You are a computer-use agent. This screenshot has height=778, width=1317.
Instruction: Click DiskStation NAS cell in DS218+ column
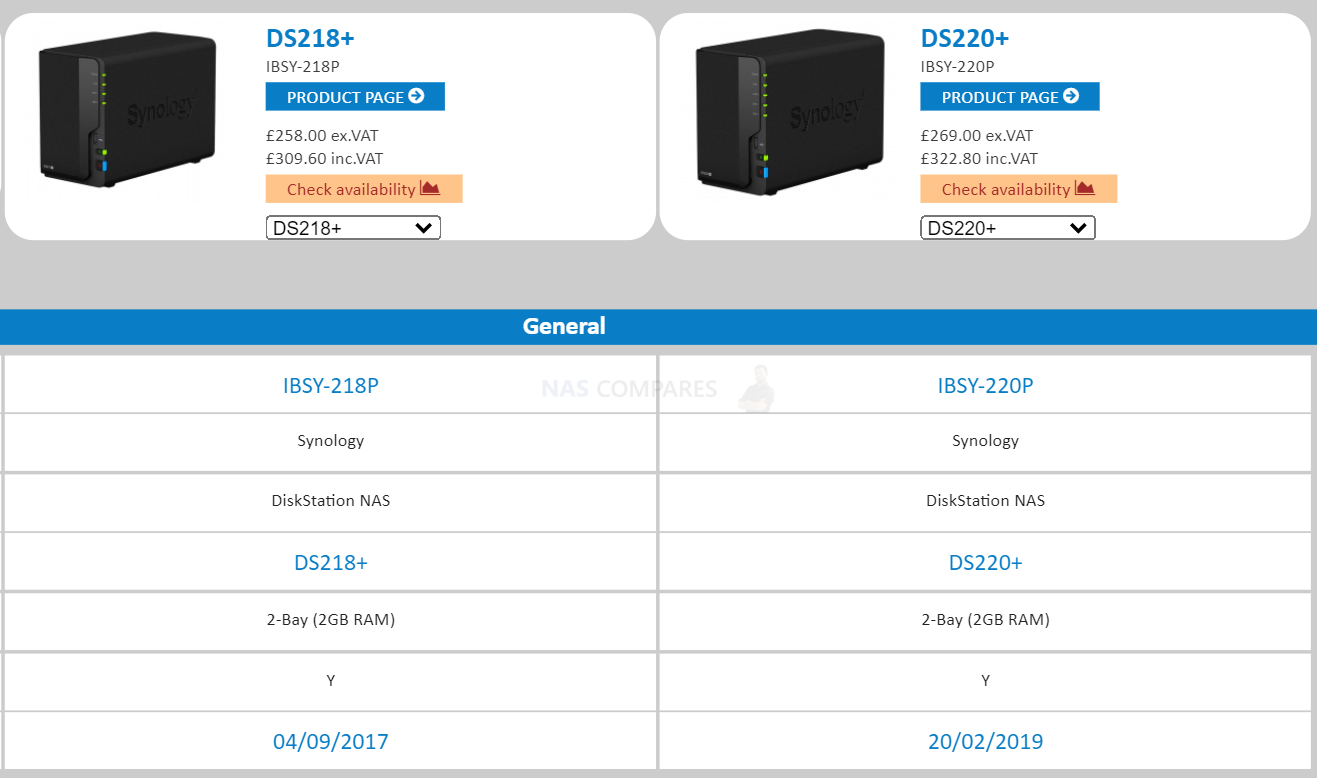331,500
